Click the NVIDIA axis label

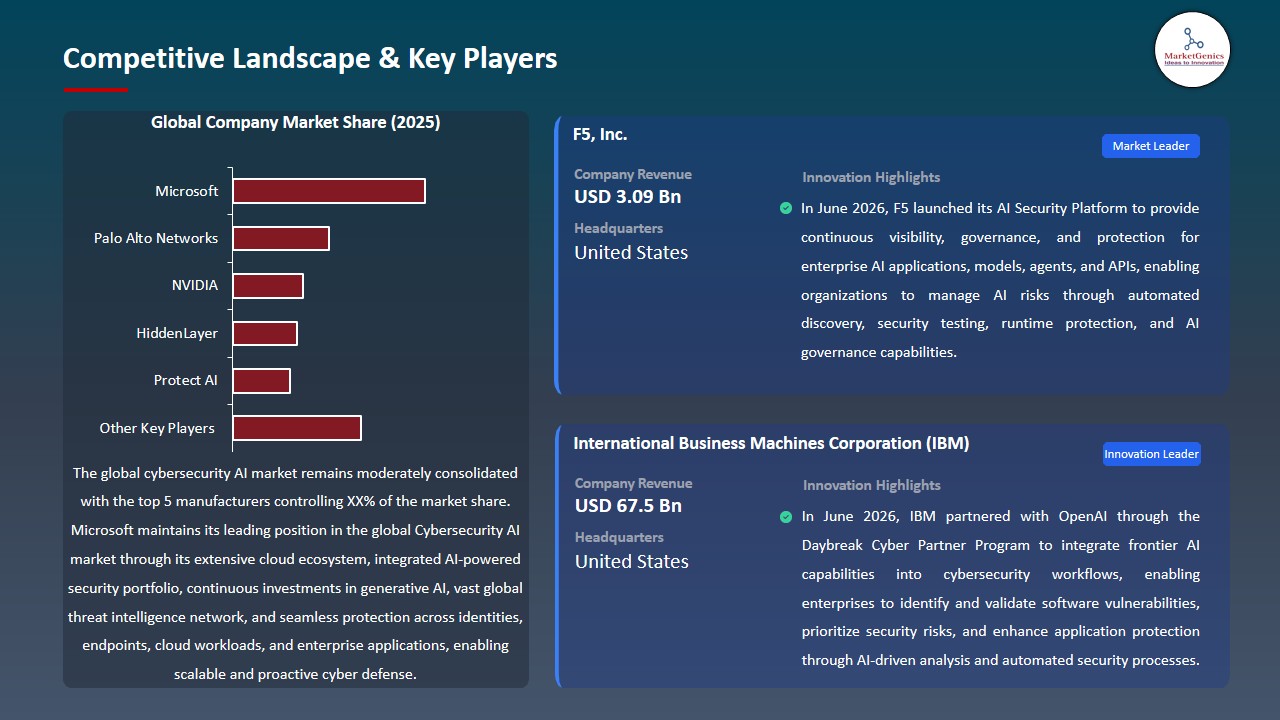[x=195, y=286]
